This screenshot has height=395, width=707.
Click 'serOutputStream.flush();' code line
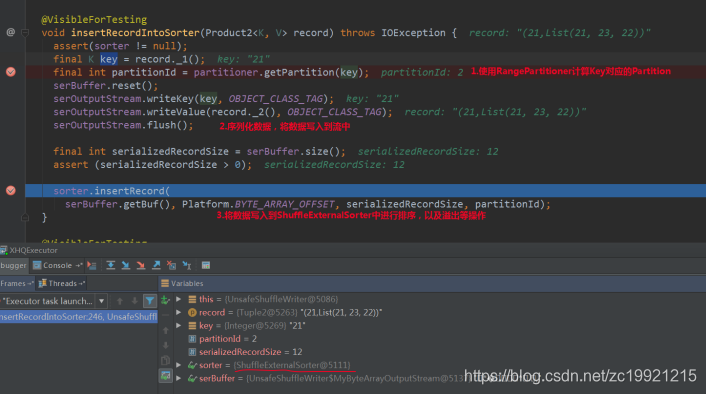tap(123, 125)
